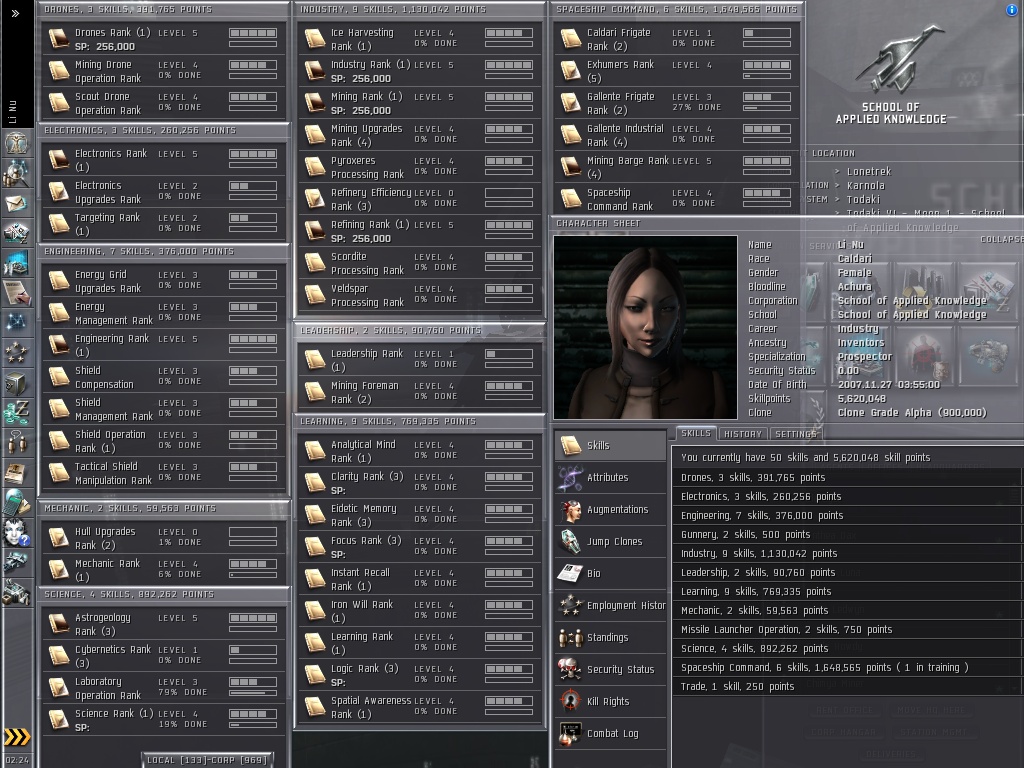Open the Star Map sidebar icon

click(16, 322)
